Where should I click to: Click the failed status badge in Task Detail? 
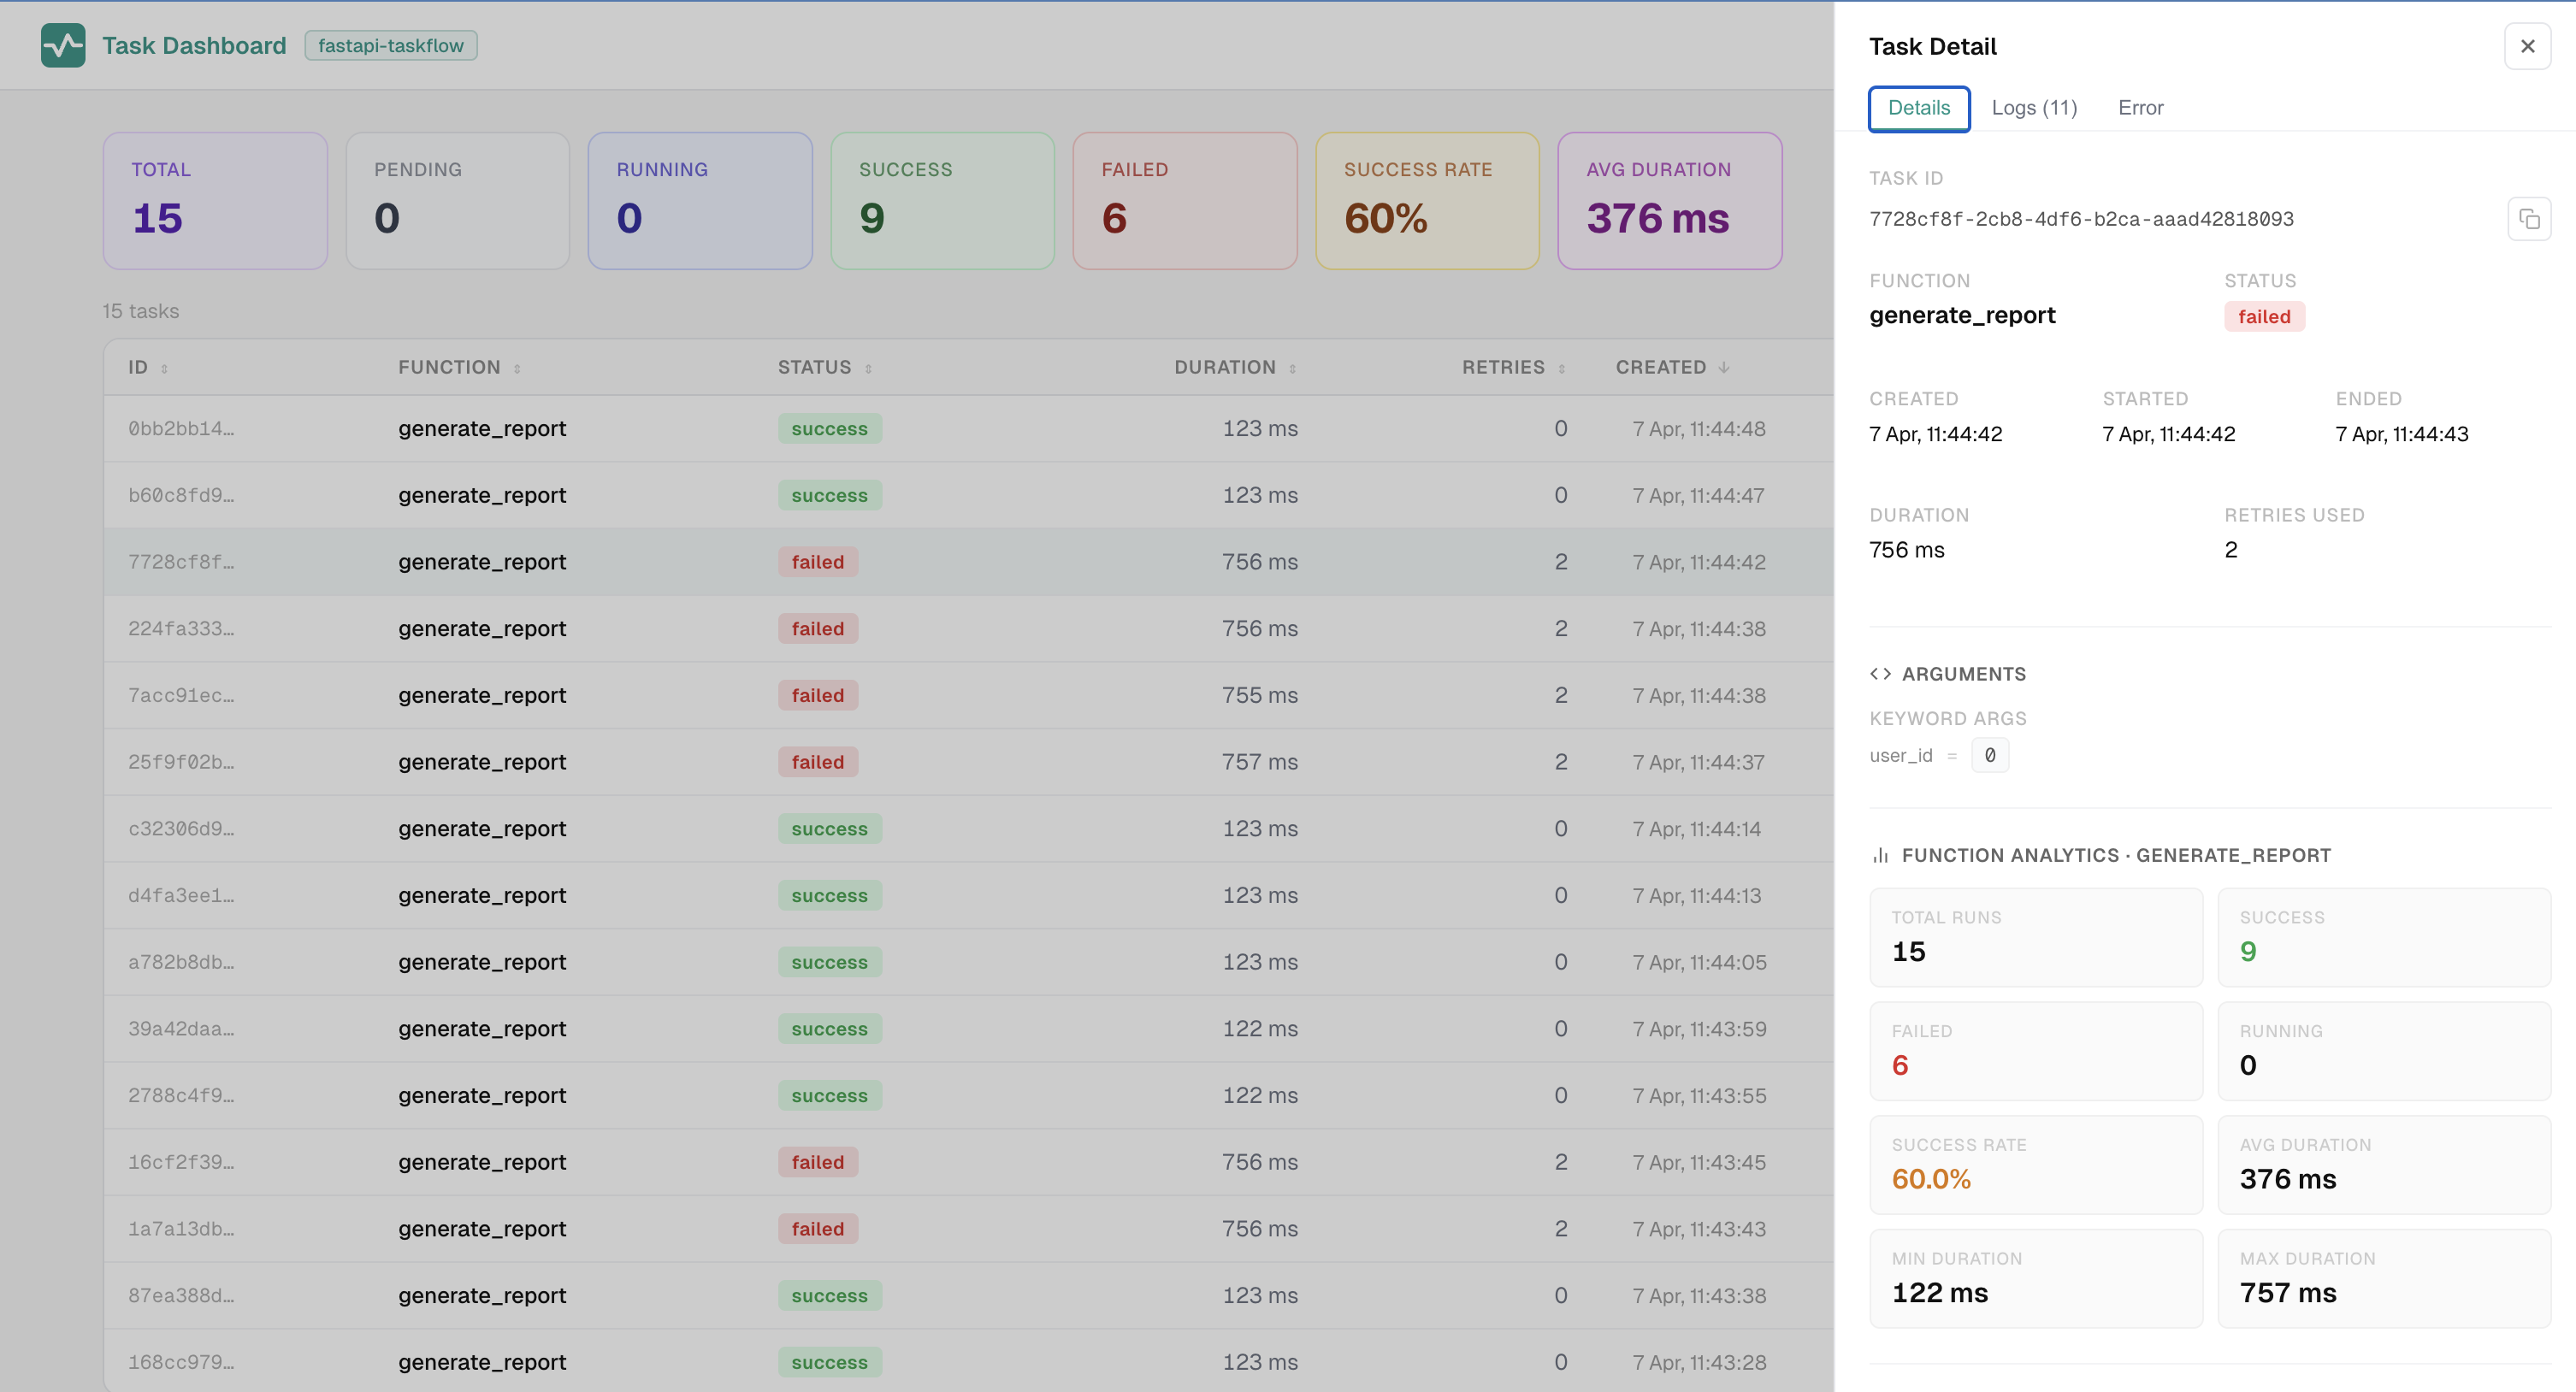(2263, 317)
